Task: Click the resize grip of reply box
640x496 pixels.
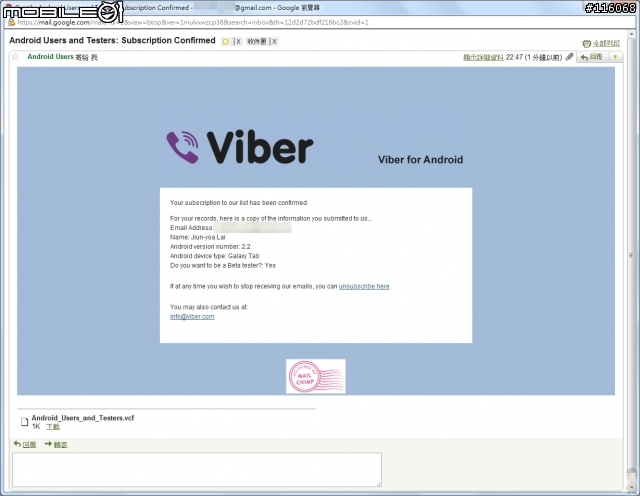Action: pyautogui.click(x=379, y=484)
